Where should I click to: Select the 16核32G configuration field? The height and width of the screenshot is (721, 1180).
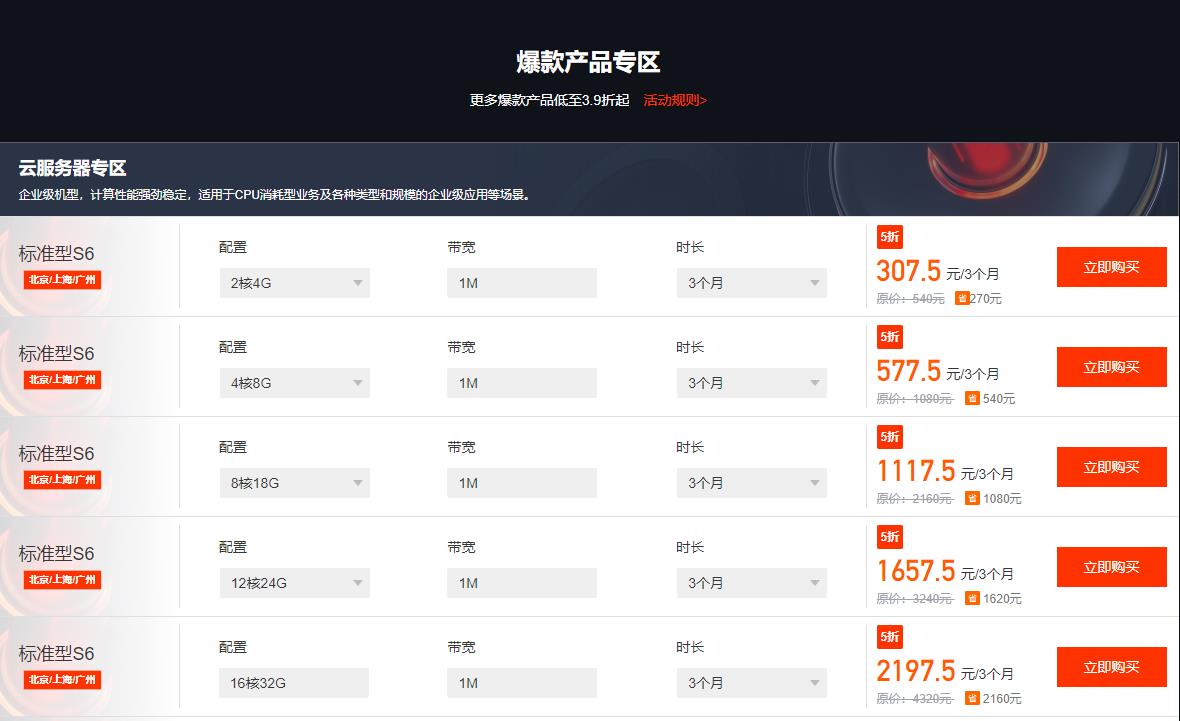coord(294,683)
